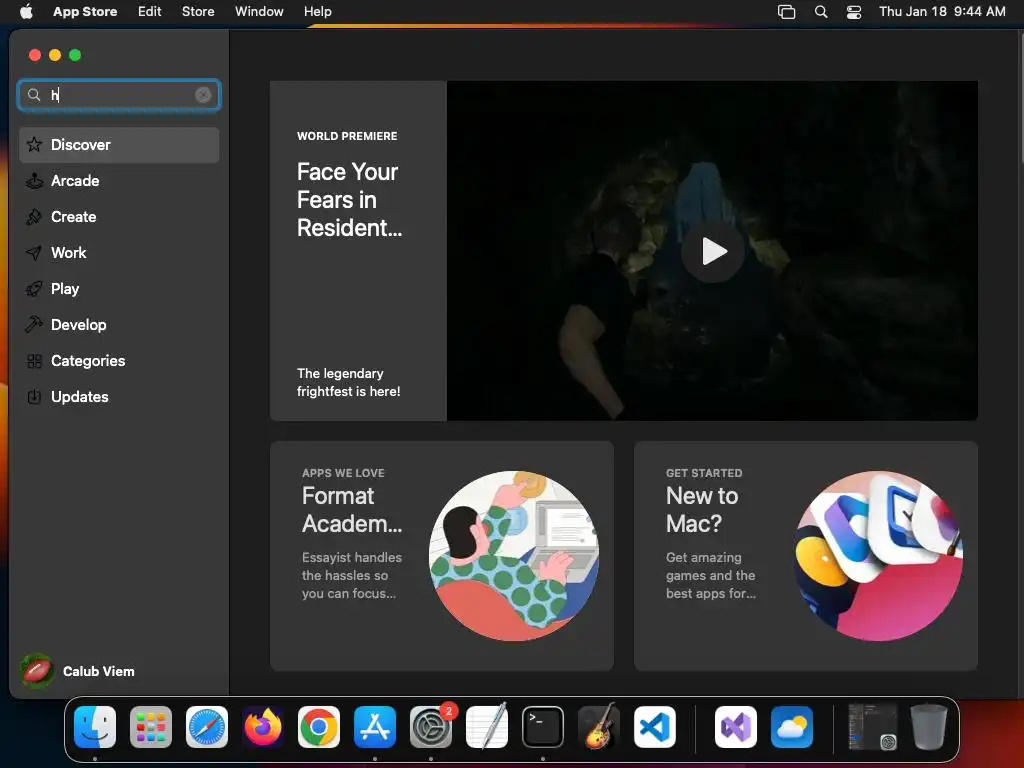Zoom the App Store window green button
Screen dimensions: 1024x768
[75, 55]
